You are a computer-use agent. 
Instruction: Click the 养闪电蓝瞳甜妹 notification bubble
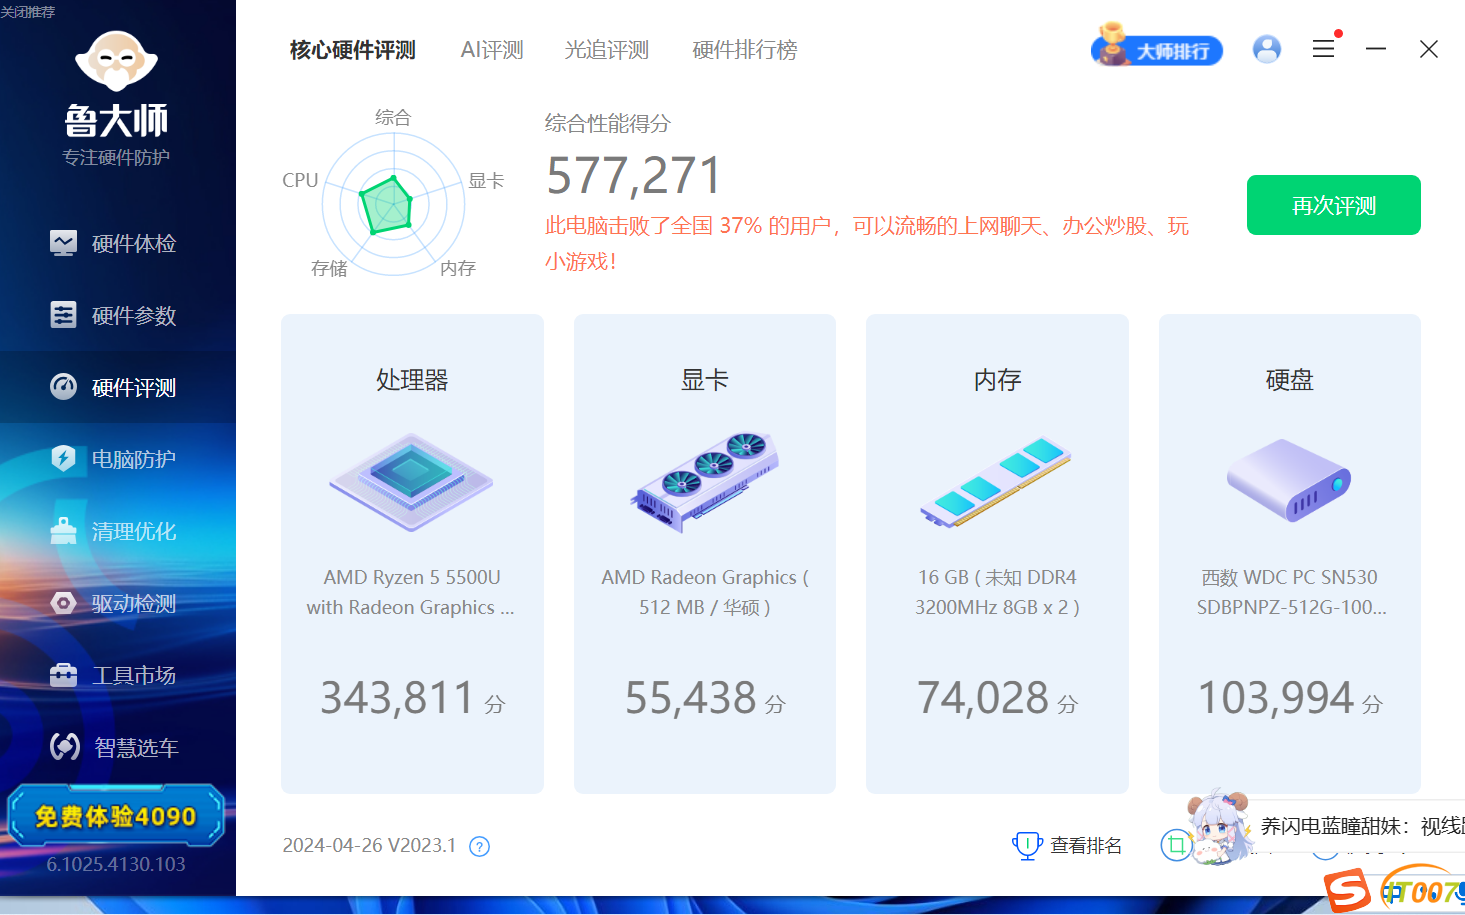(1360, 826)
